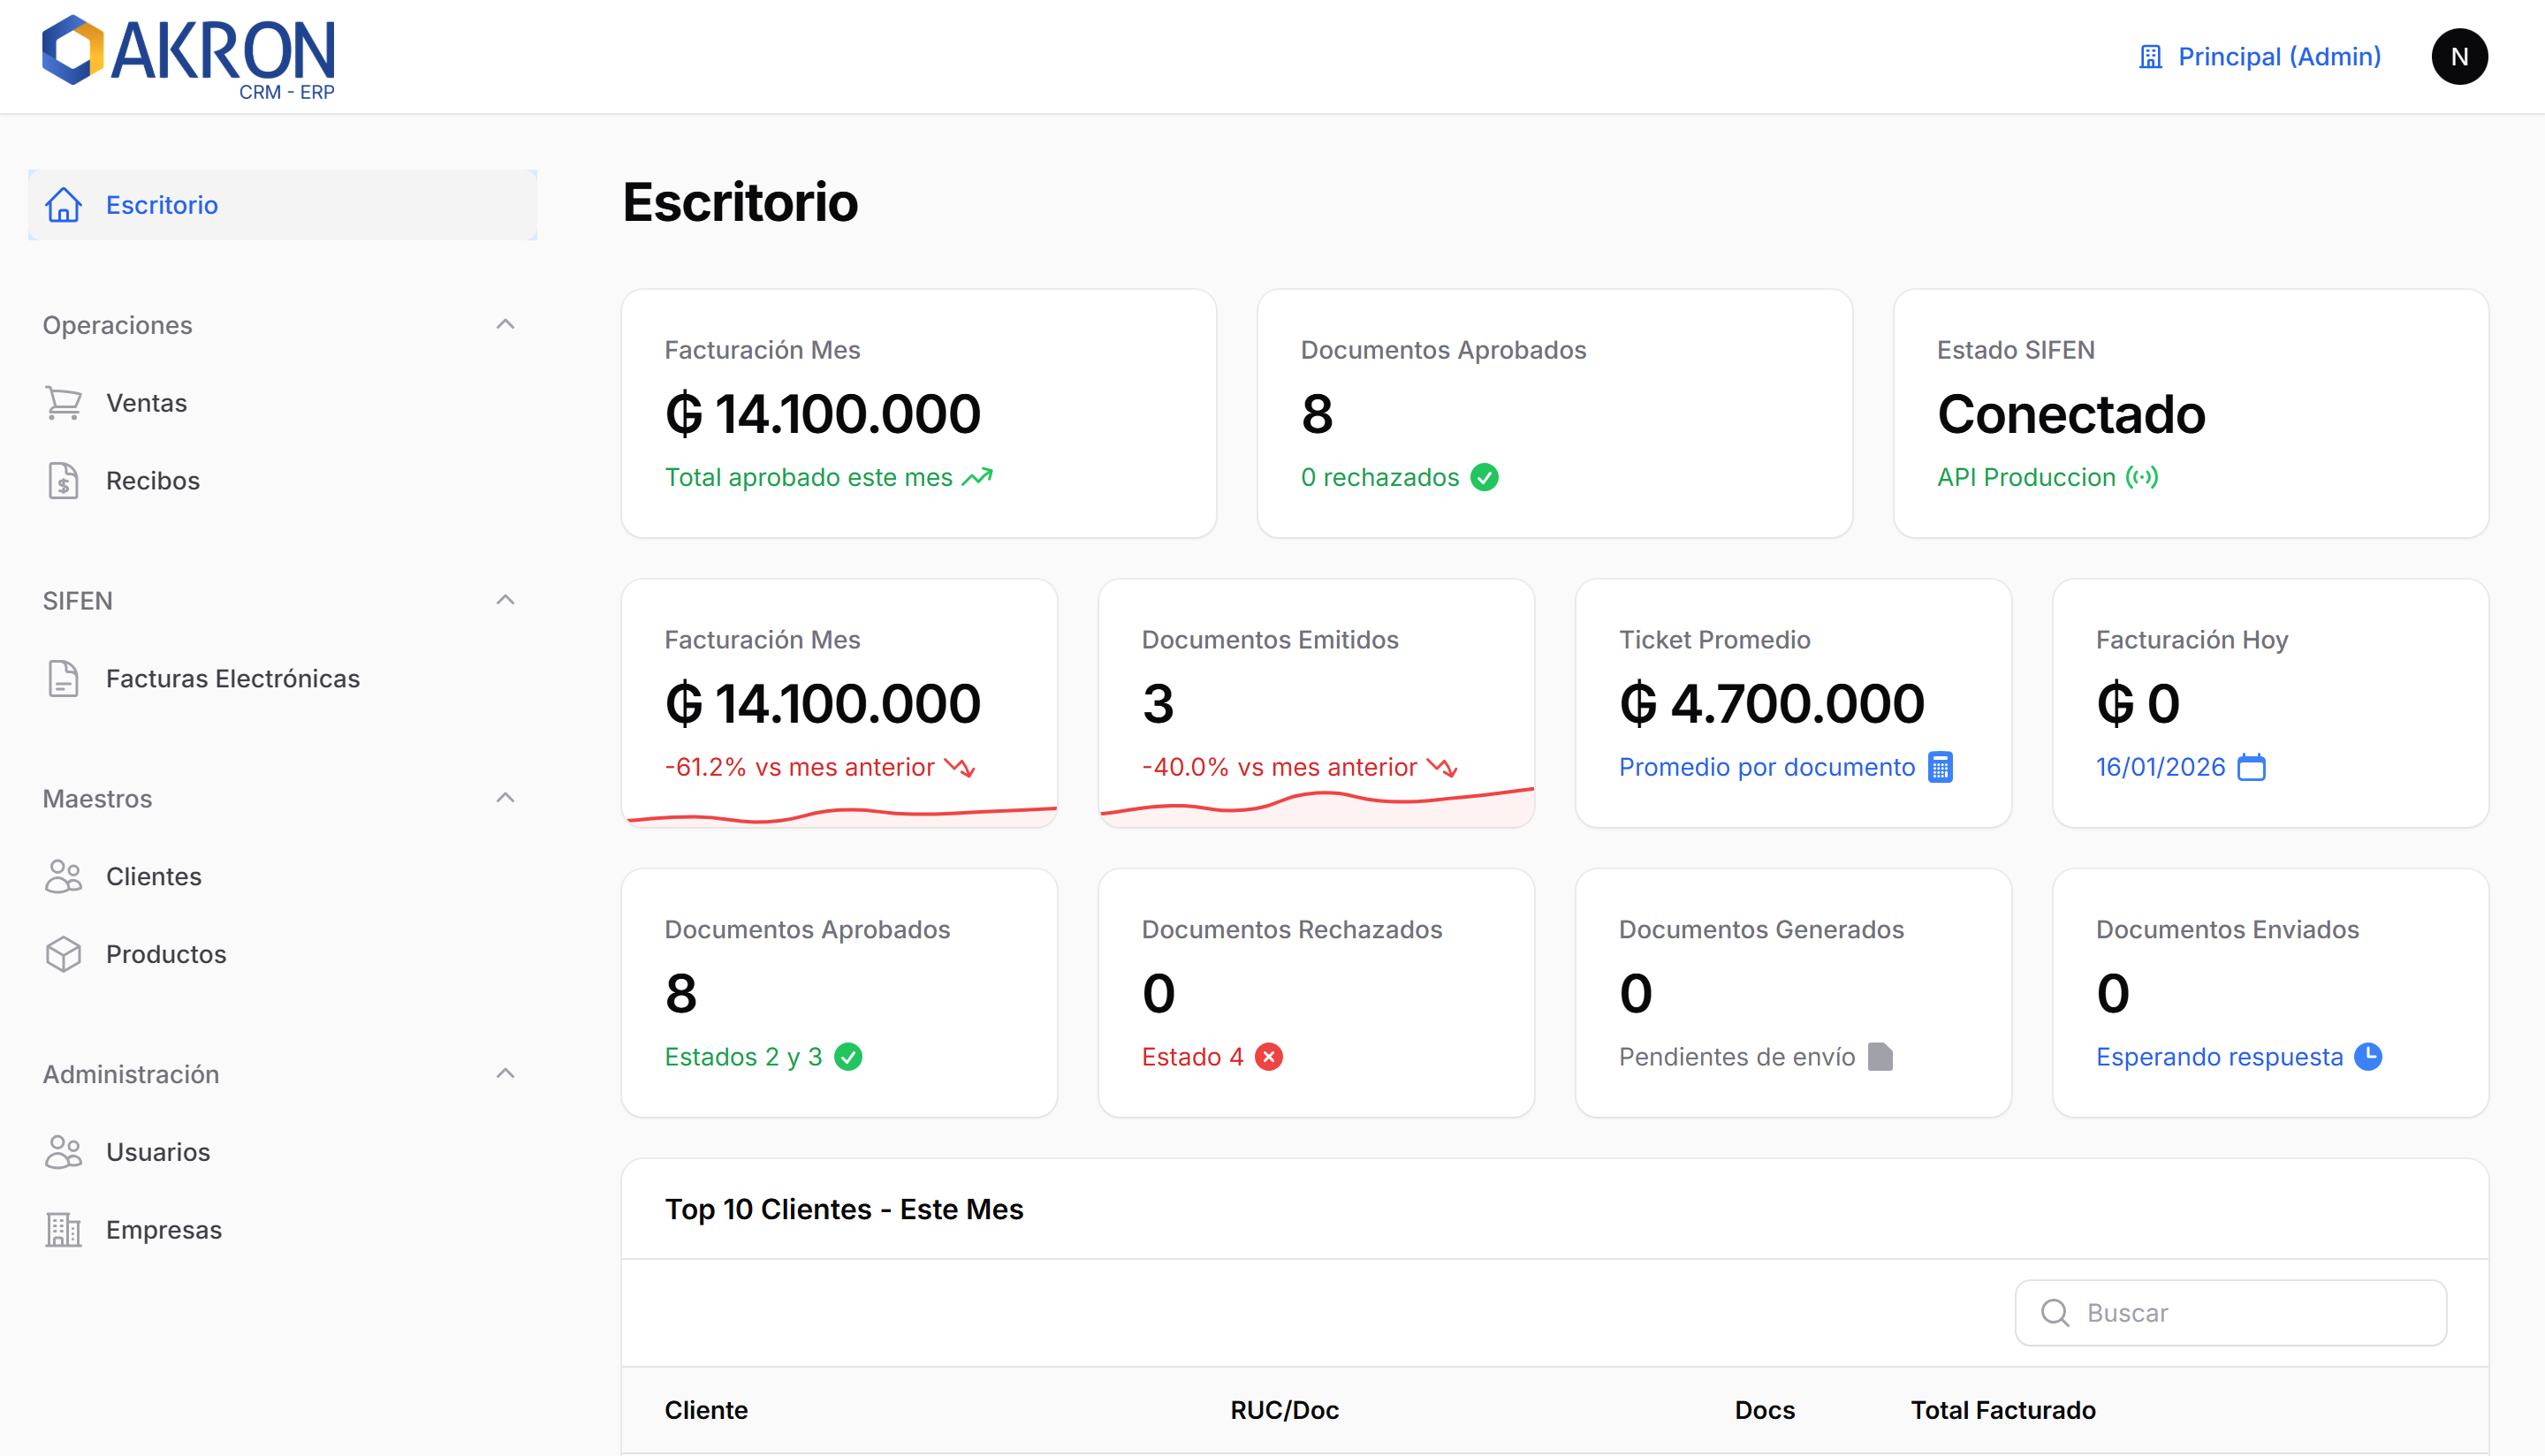
Task: Click the Facturas Electrónicas file icon
Action: click(x=63, y=679)
